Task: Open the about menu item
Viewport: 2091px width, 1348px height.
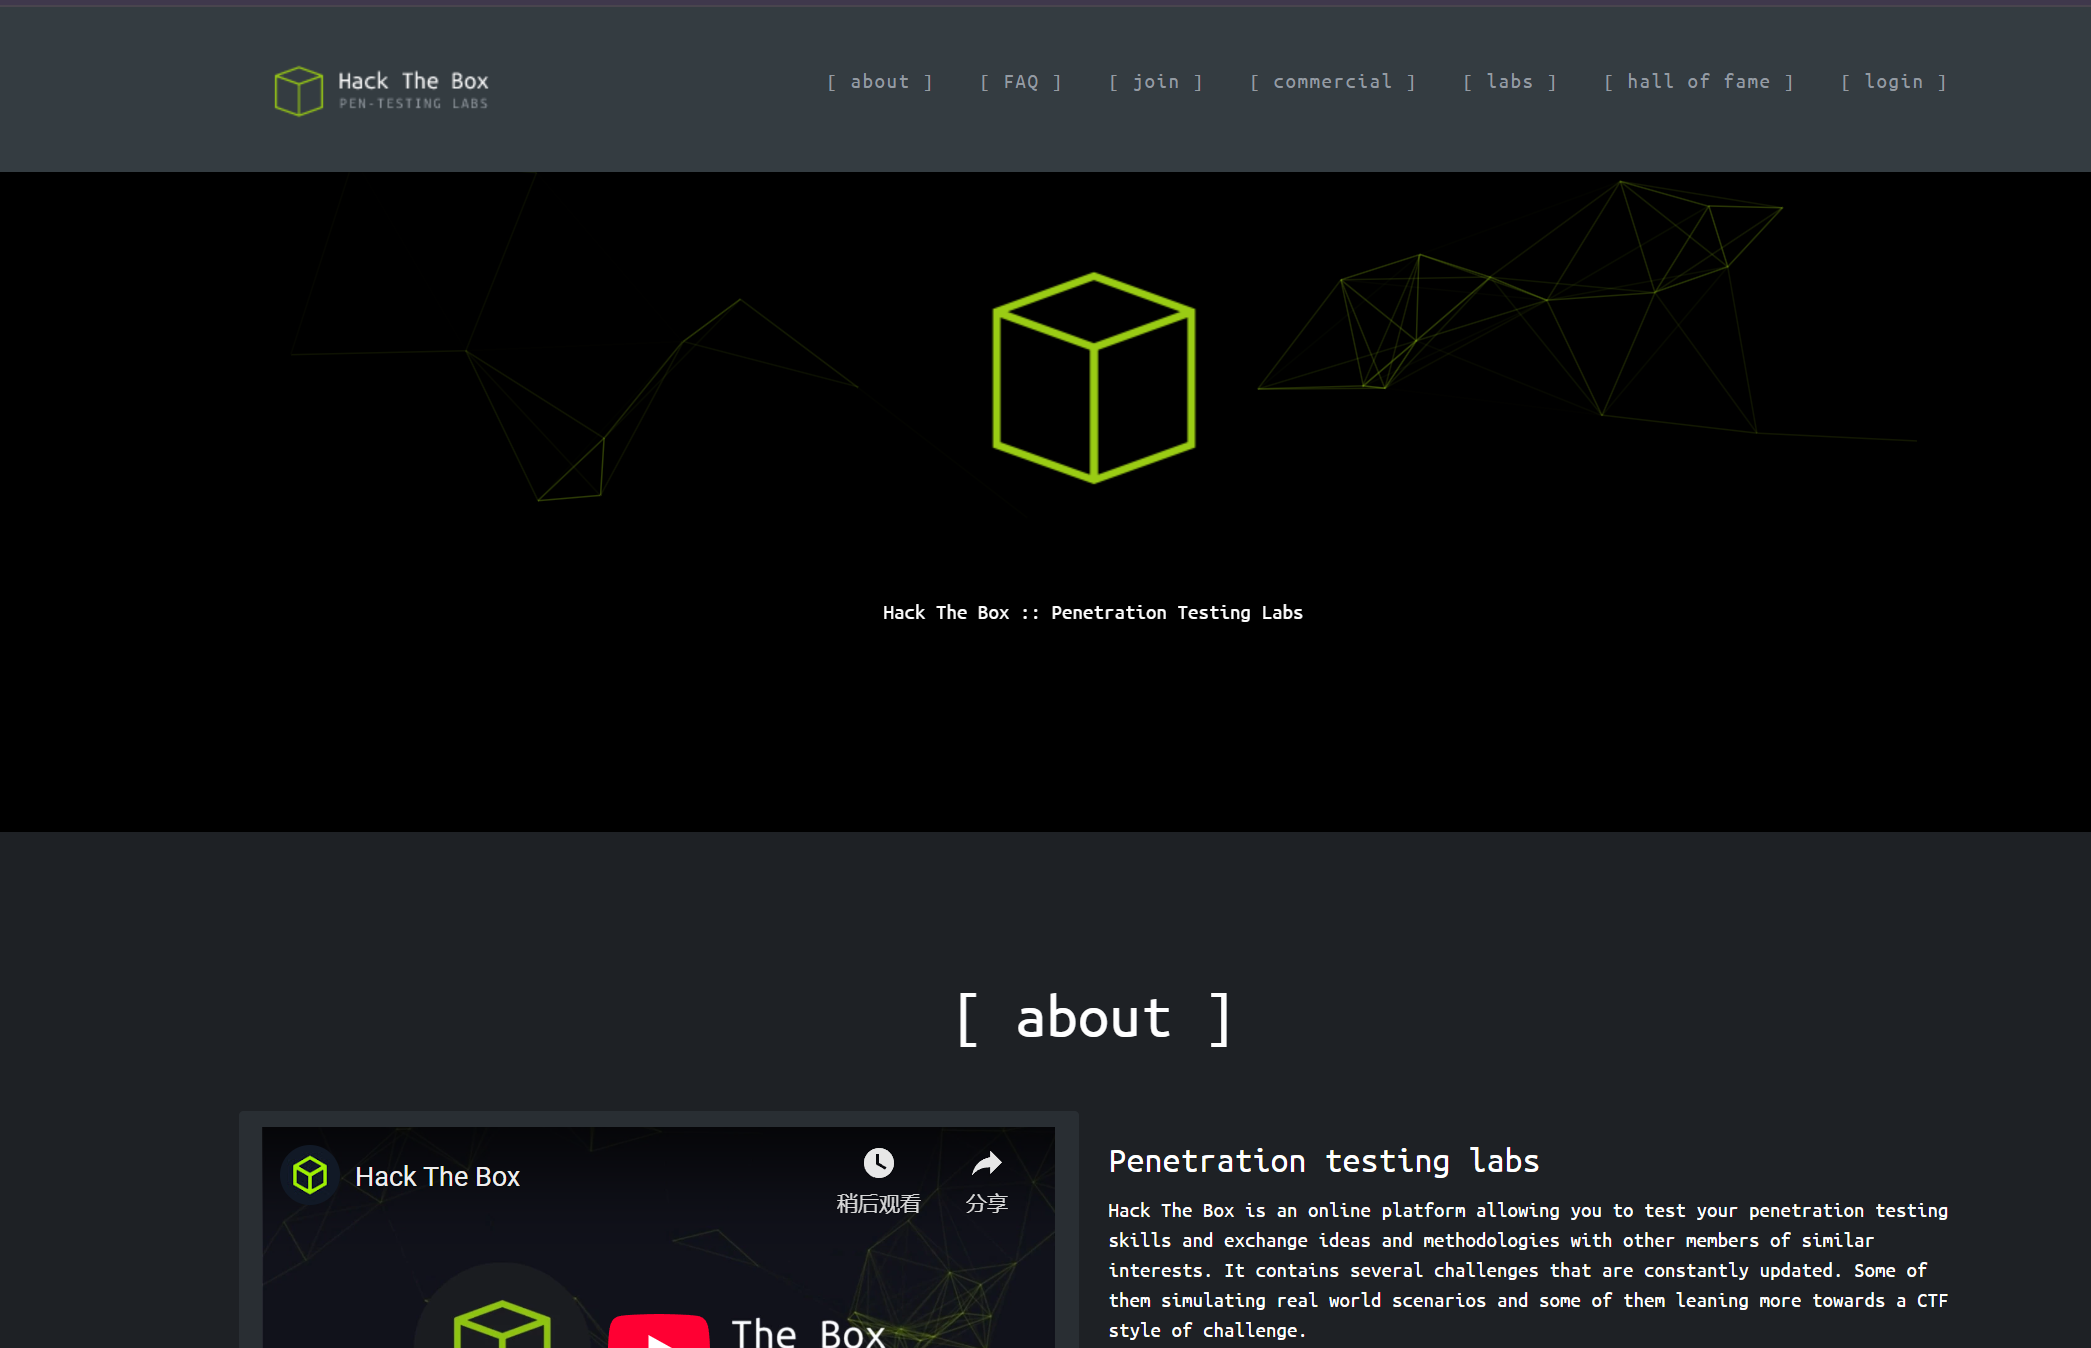Action: 879,82
